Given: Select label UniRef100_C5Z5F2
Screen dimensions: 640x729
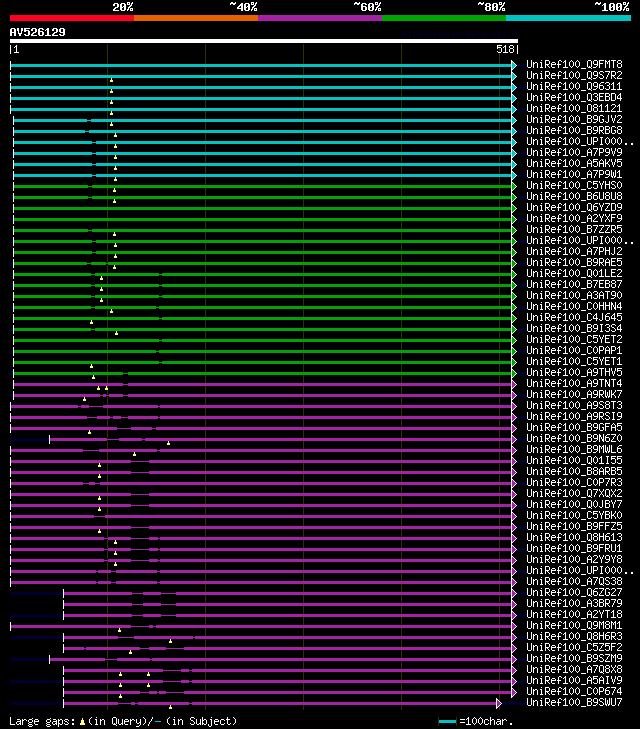Looking at the screenshot, I should (574, 648).
